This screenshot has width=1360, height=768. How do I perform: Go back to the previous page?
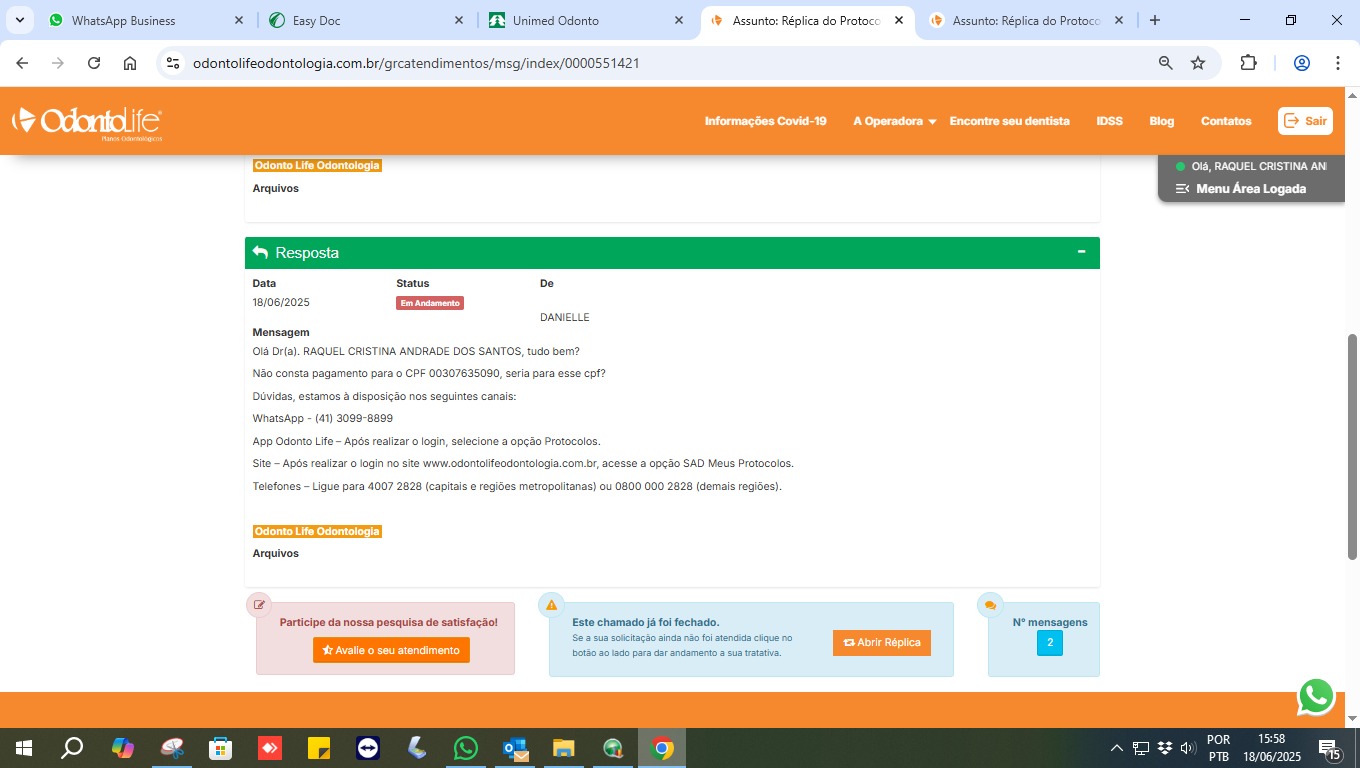click(x=22, y=63)
